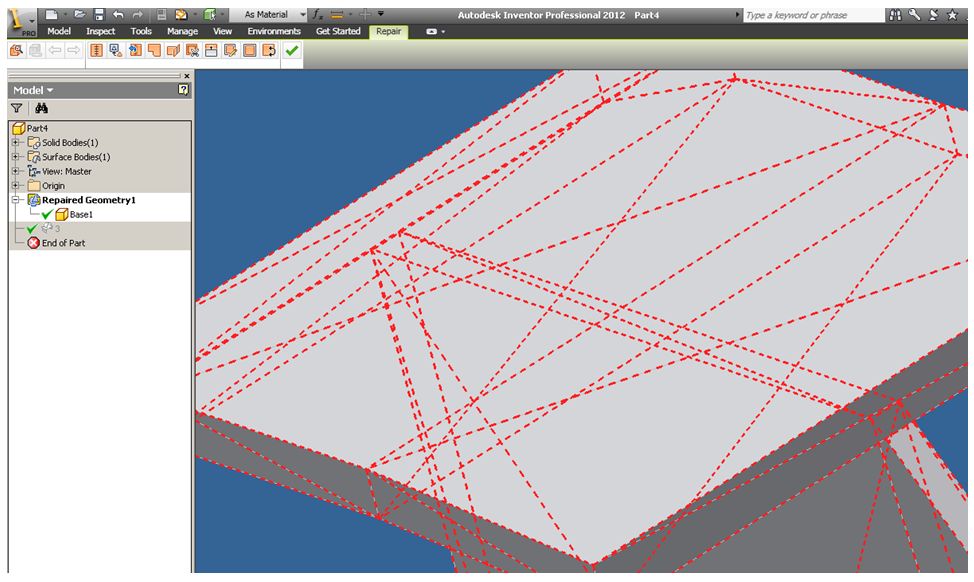
Task: Click the keyword or phrase search field
Action: (813, 15)
